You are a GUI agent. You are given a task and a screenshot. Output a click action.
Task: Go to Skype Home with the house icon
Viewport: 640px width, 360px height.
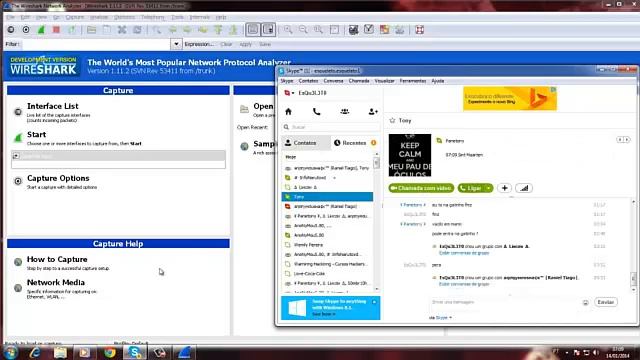[289, 111]
